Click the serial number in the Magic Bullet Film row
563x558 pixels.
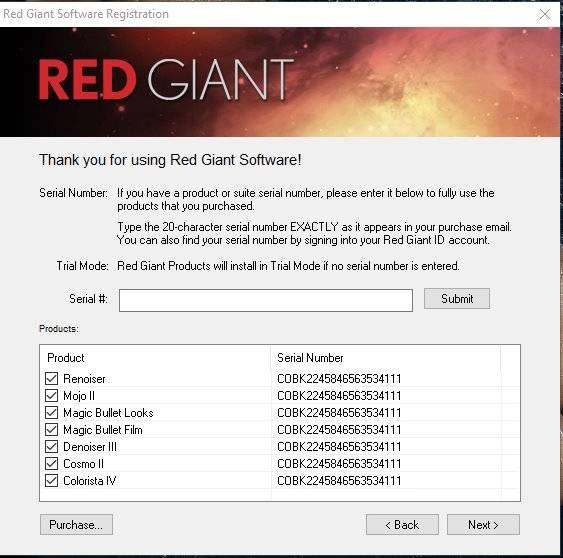(x=339, y=430)
